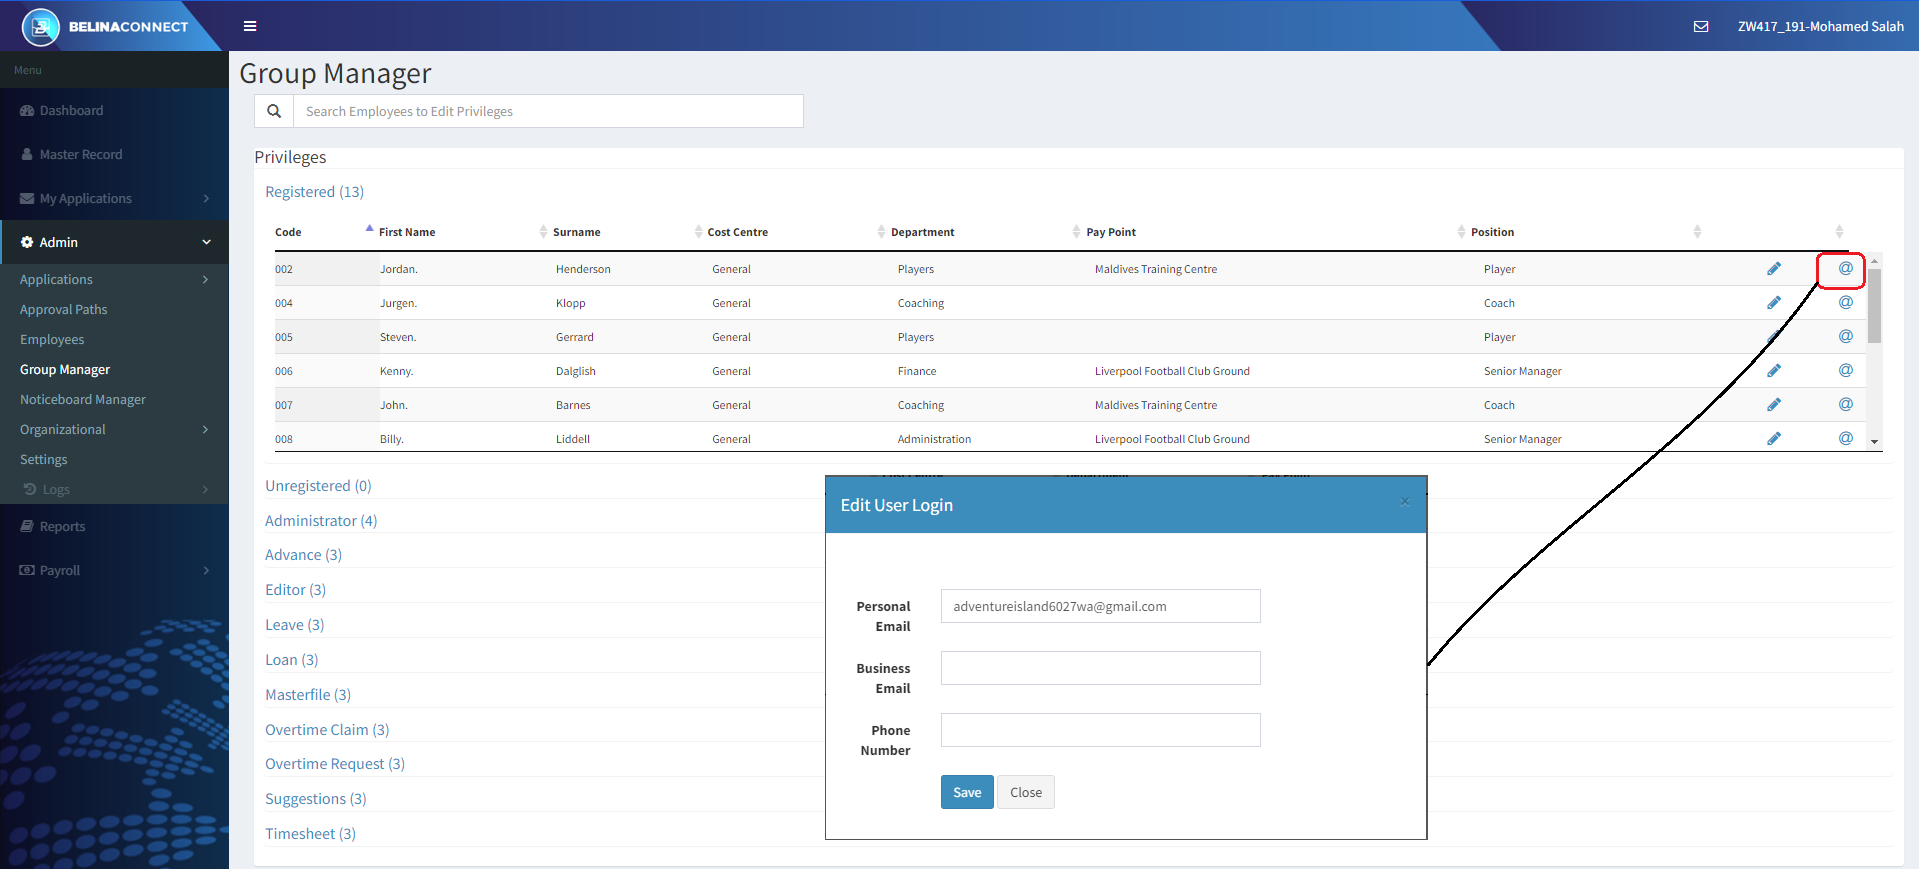Click Phone Number input field
Screen dimensions: 1920x869
1100,730
